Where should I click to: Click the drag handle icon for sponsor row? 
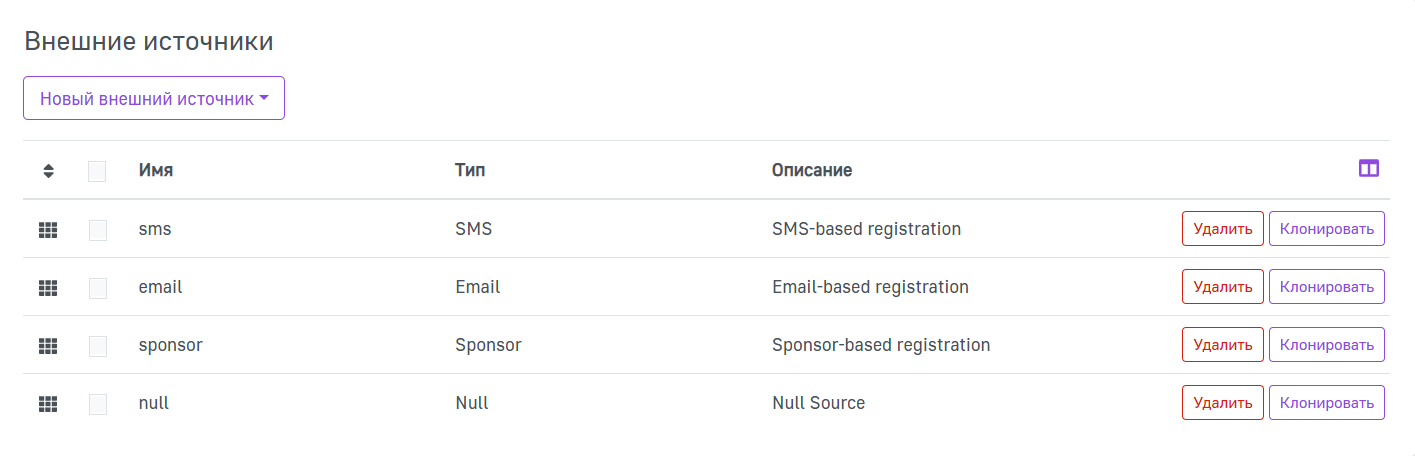pos(48,346)
